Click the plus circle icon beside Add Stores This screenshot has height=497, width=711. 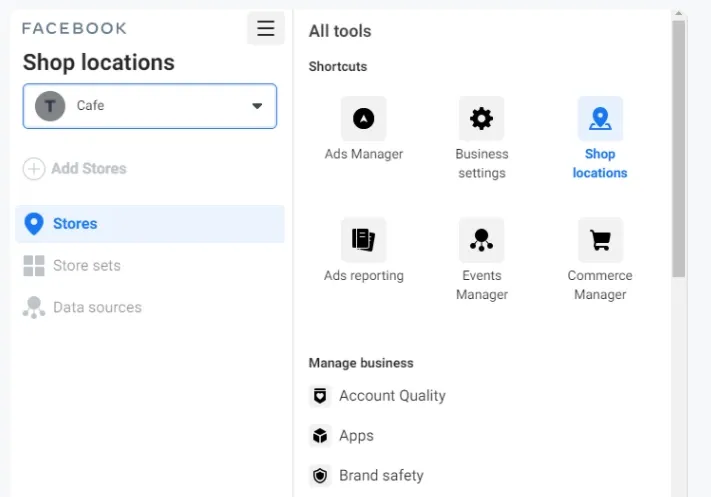pyautogui.click(x=34, y=169)
